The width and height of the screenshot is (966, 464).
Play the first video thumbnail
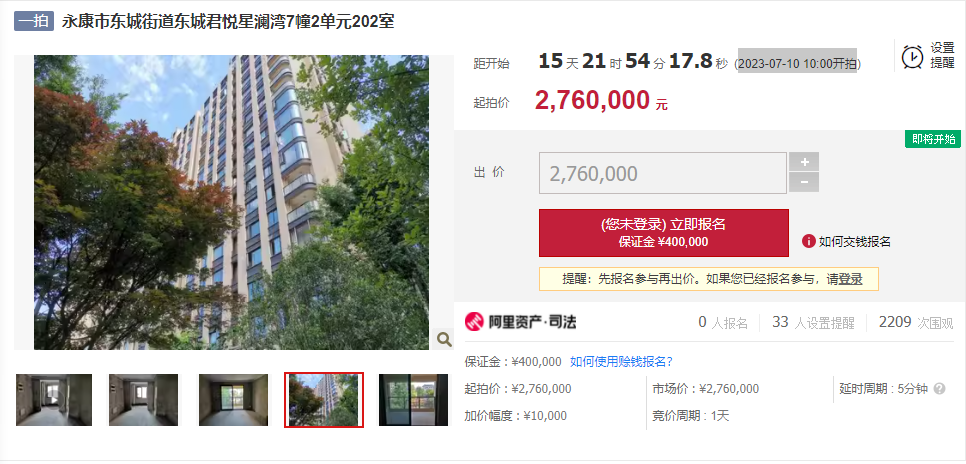coord(54,400)
